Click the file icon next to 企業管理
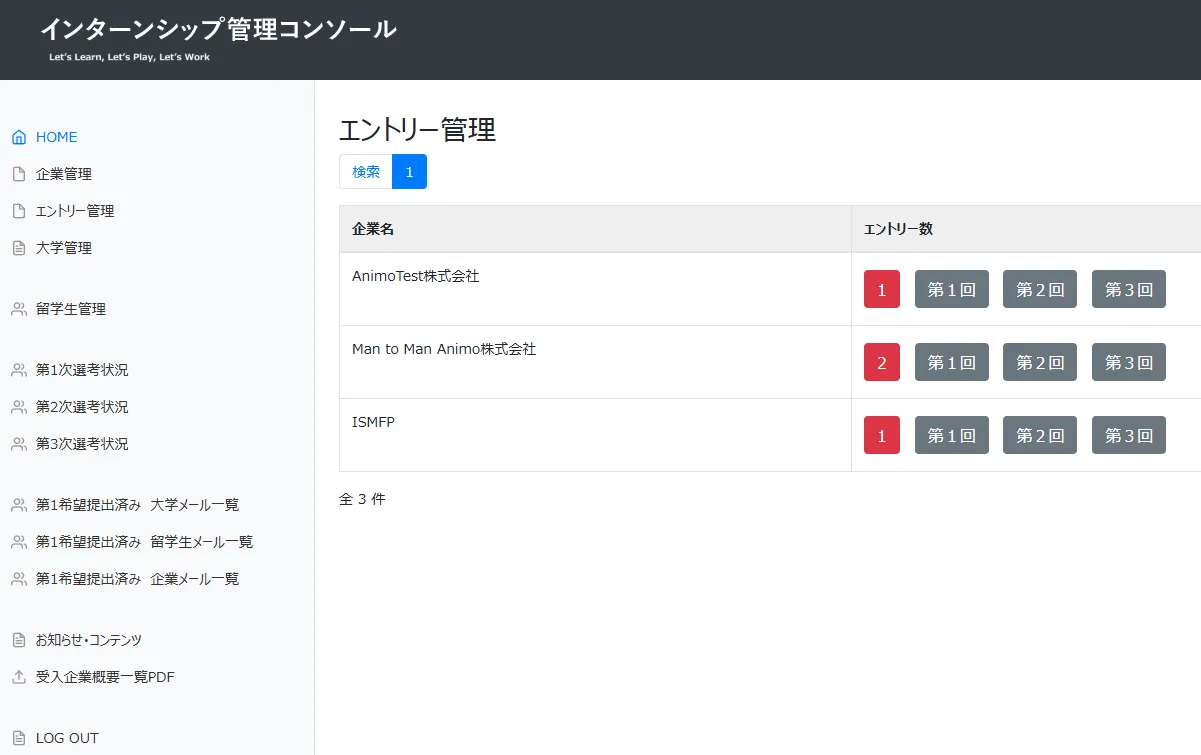Viewport: 1201px width, 755px height. (x=18, y=174)
